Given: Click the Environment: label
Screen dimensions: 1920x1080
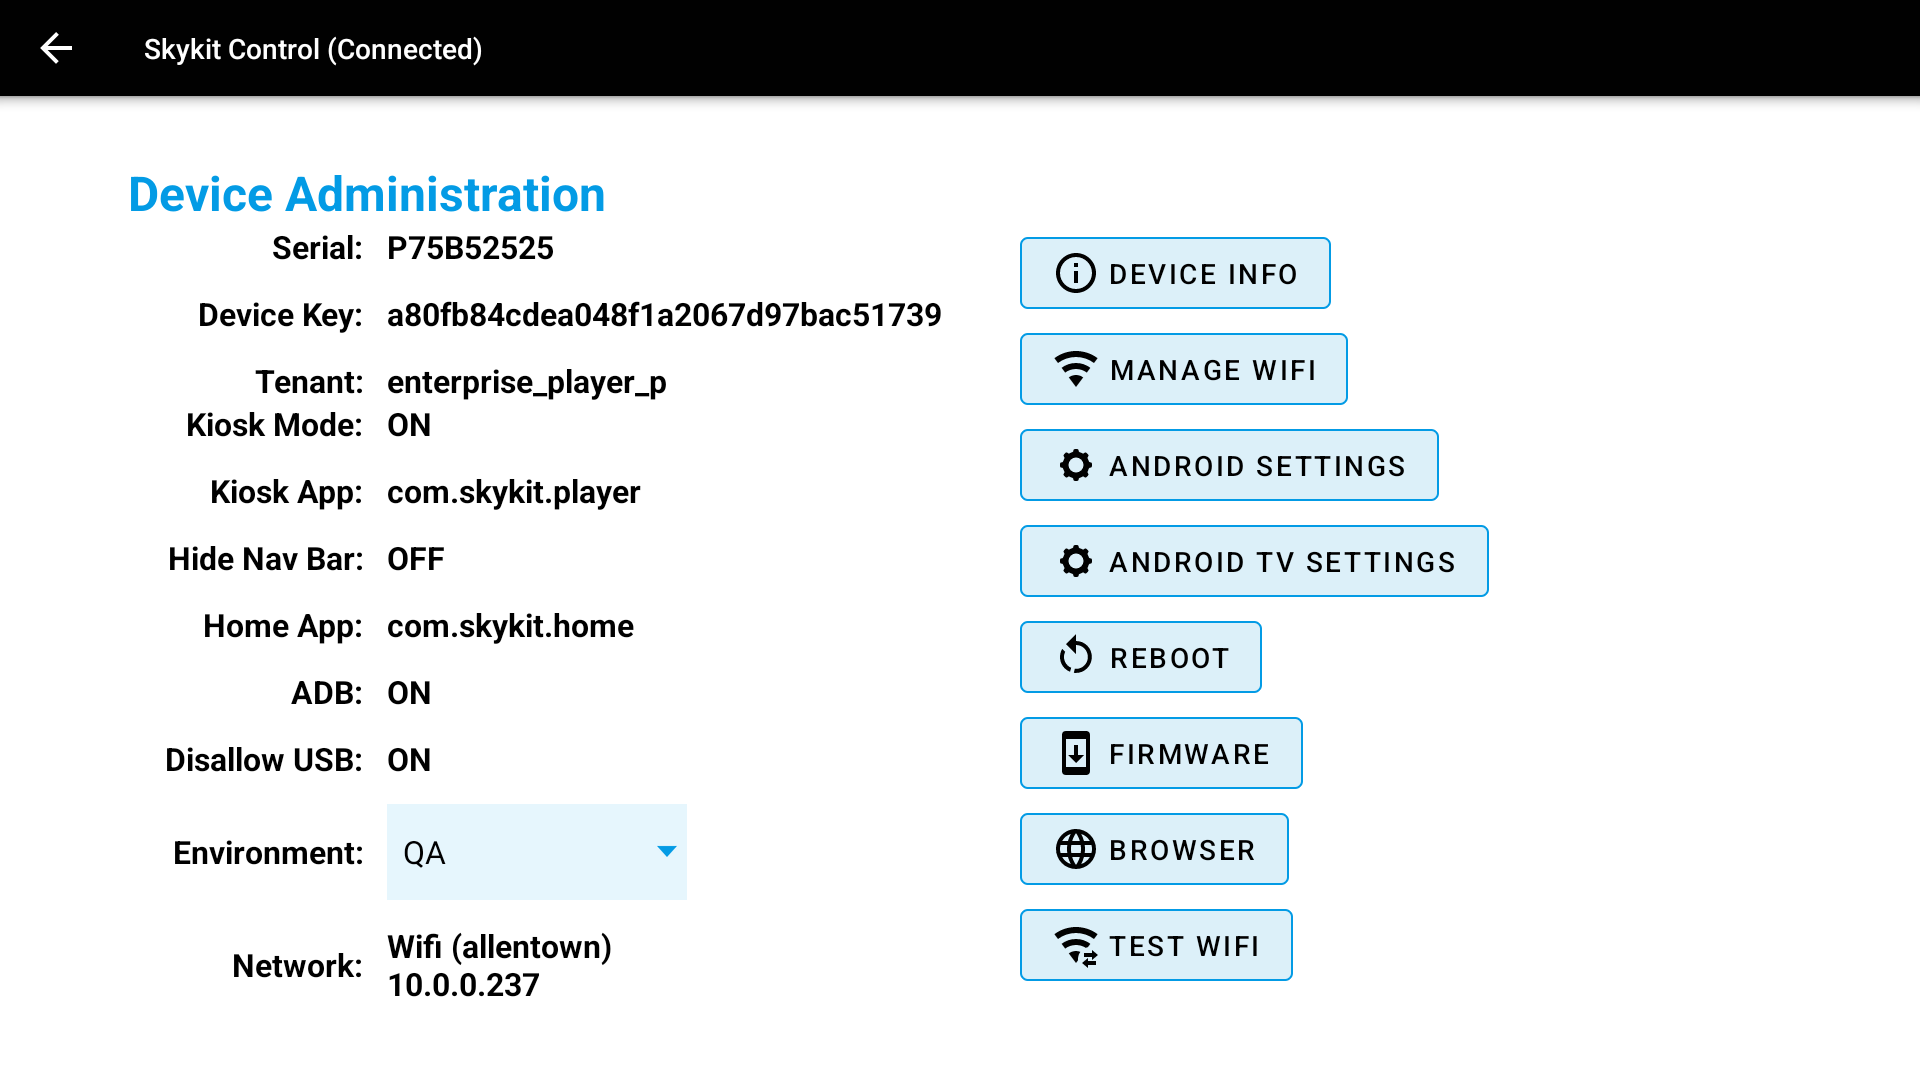Looking at the screenshot, I should (x=268, y=853).
